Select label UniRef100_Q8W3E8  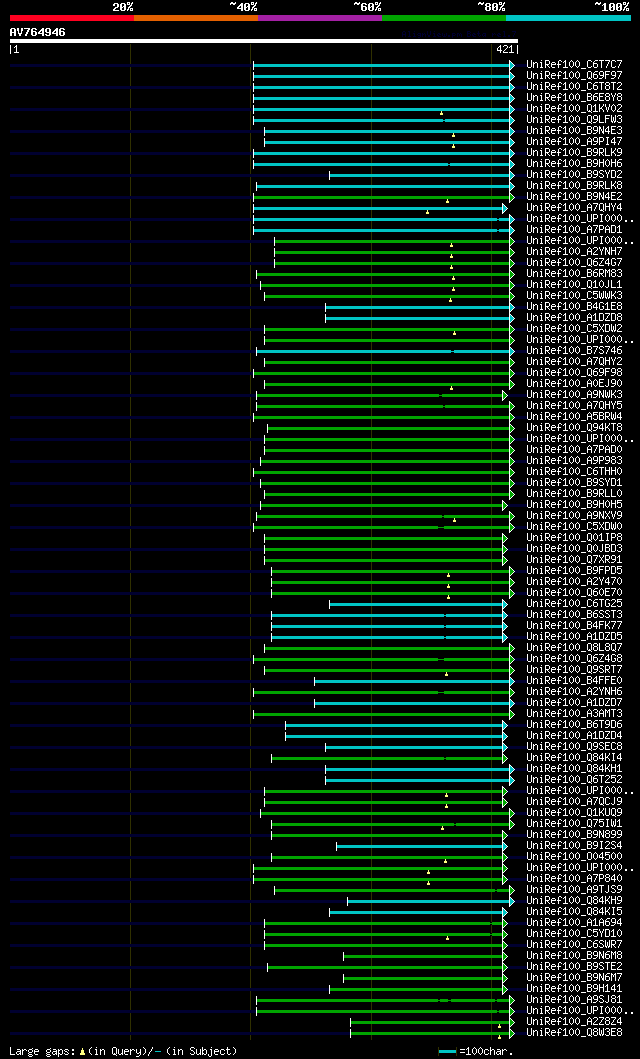(x=575, y=1033)
